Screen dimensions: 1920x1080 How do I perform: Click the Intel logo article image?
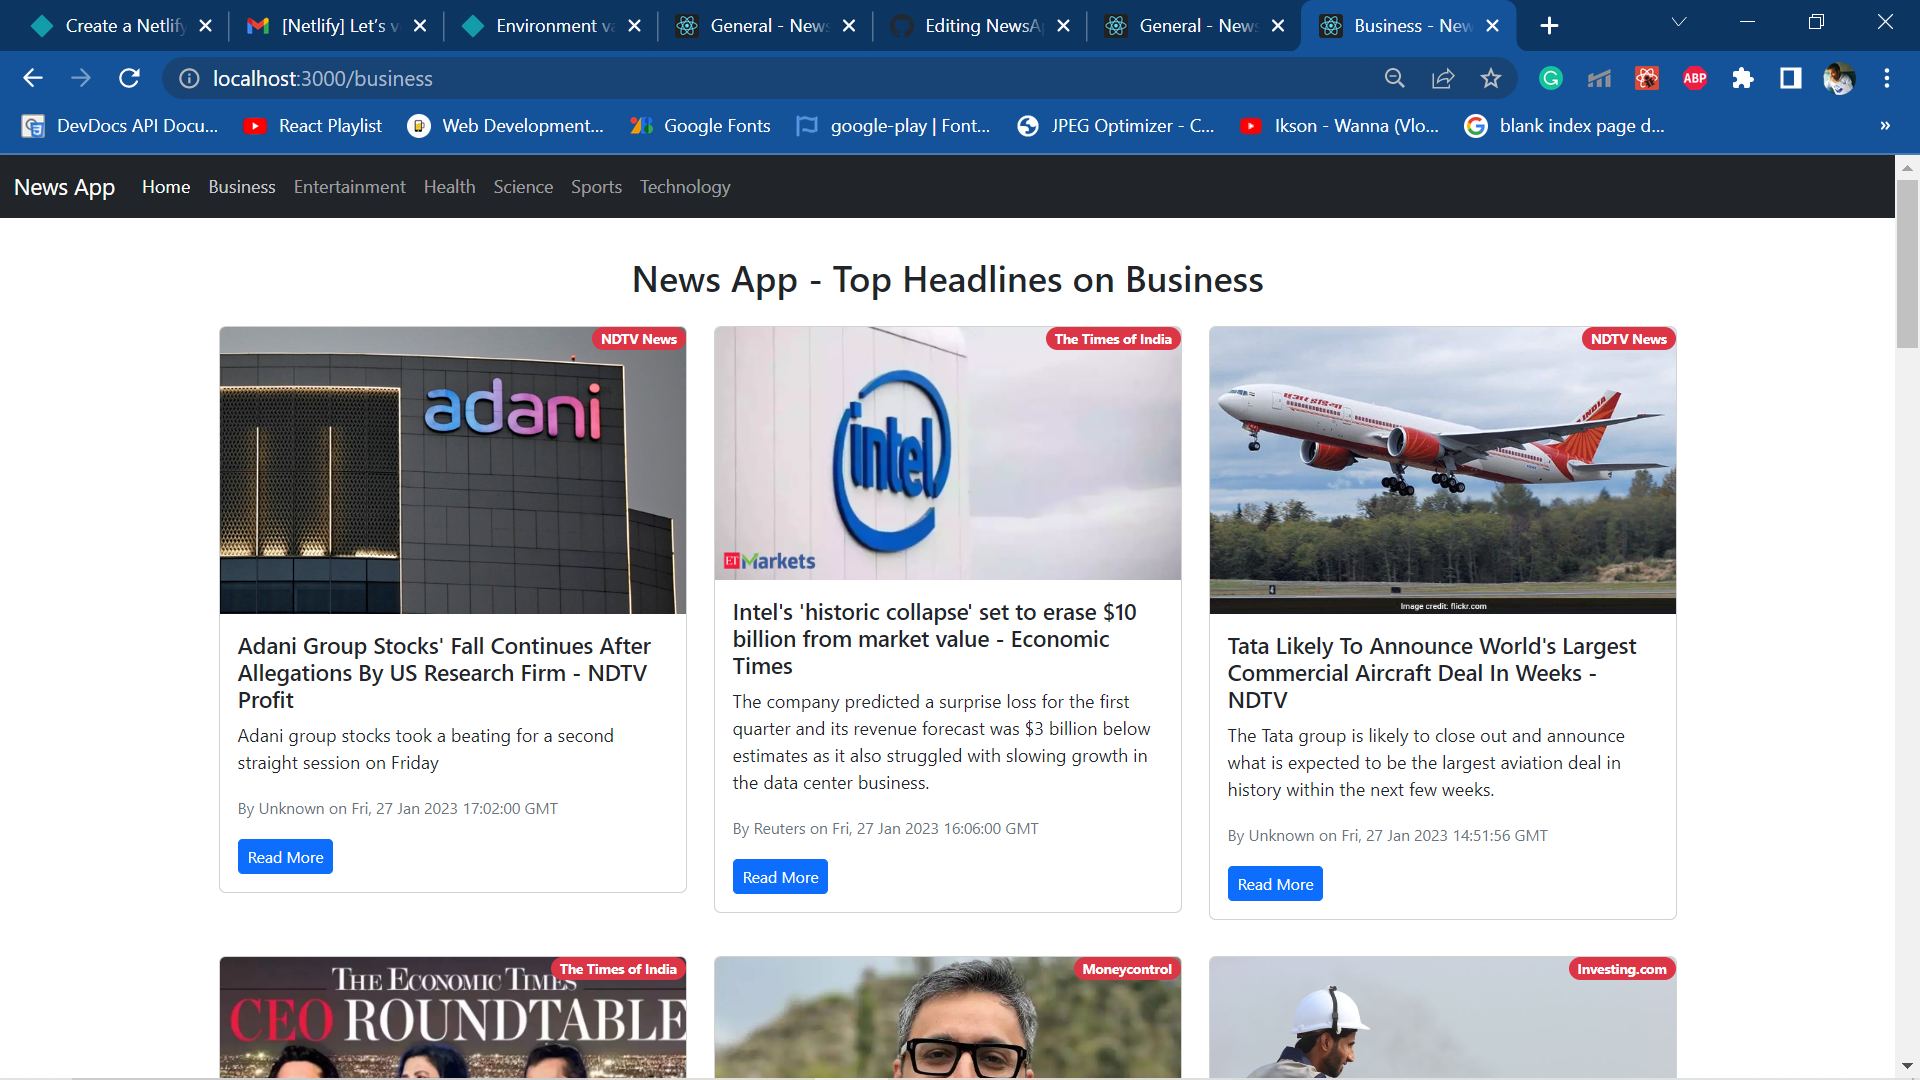(948, 453)
